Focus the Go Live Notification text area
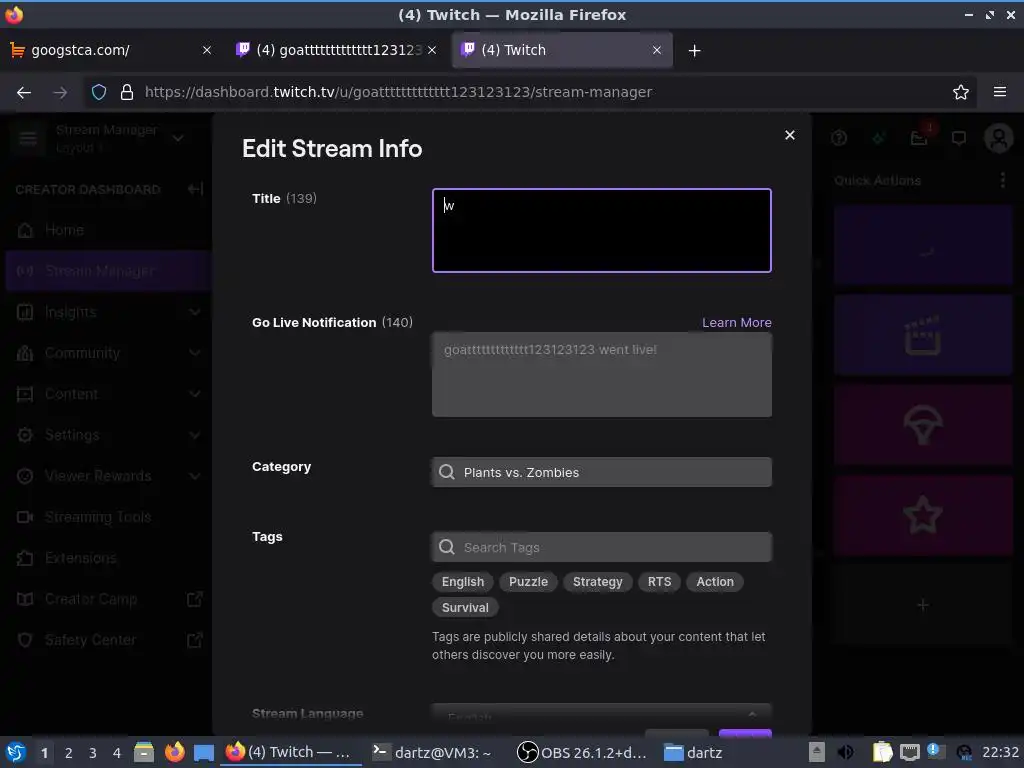 [x=601, y=375]
